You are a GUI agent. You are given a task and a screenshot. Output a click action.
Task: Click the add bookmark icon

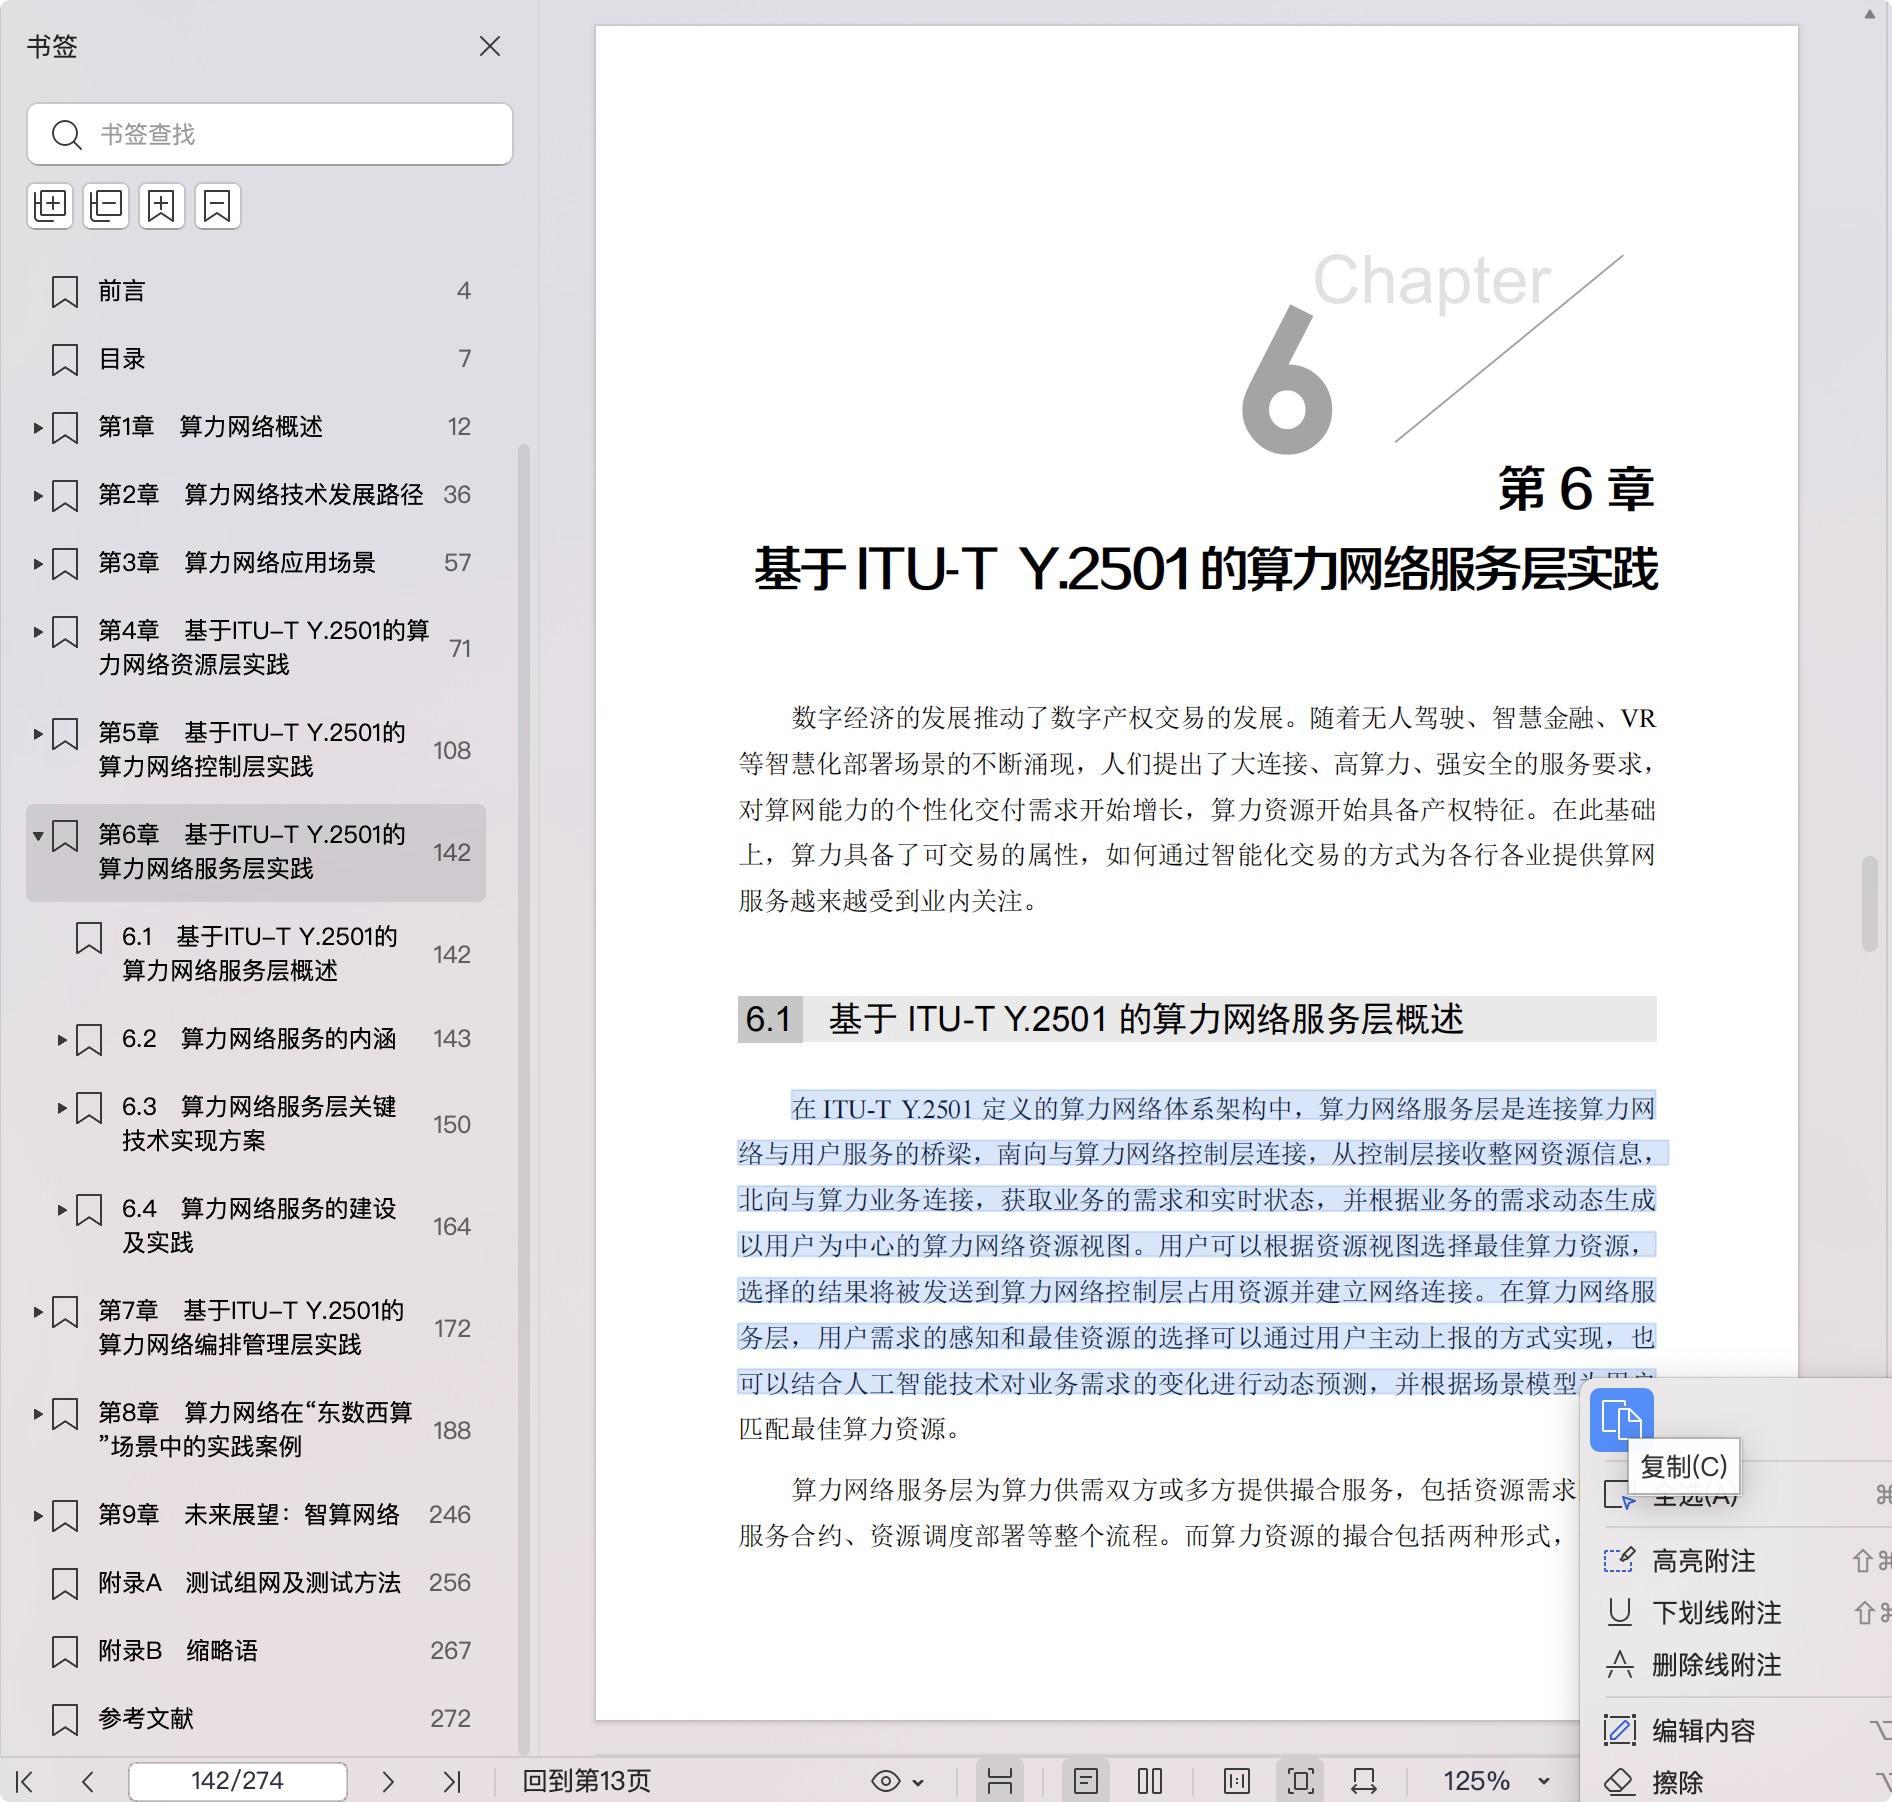tap(162, 206)
